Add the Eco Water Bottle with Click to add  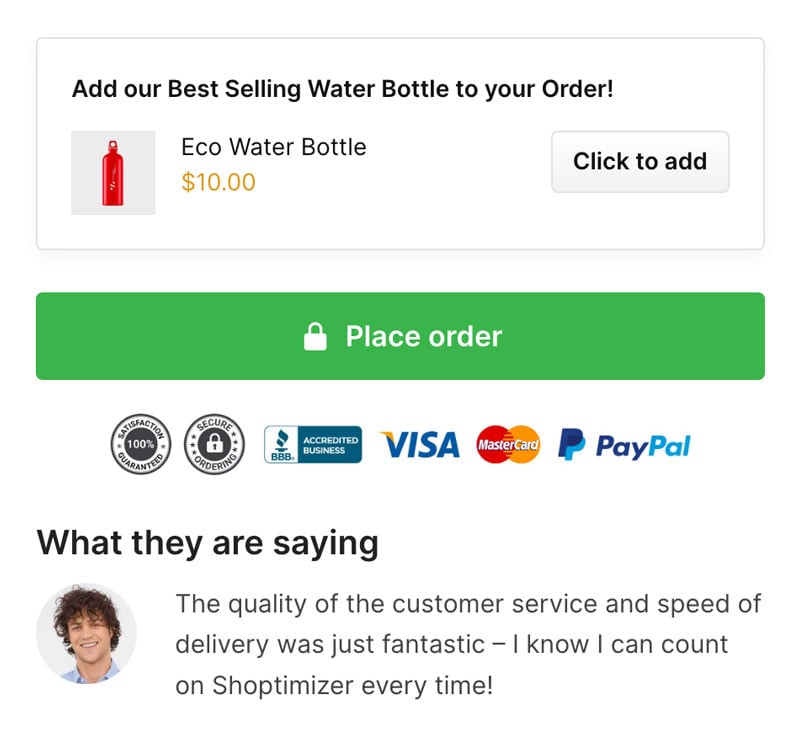tap(640, 162)
